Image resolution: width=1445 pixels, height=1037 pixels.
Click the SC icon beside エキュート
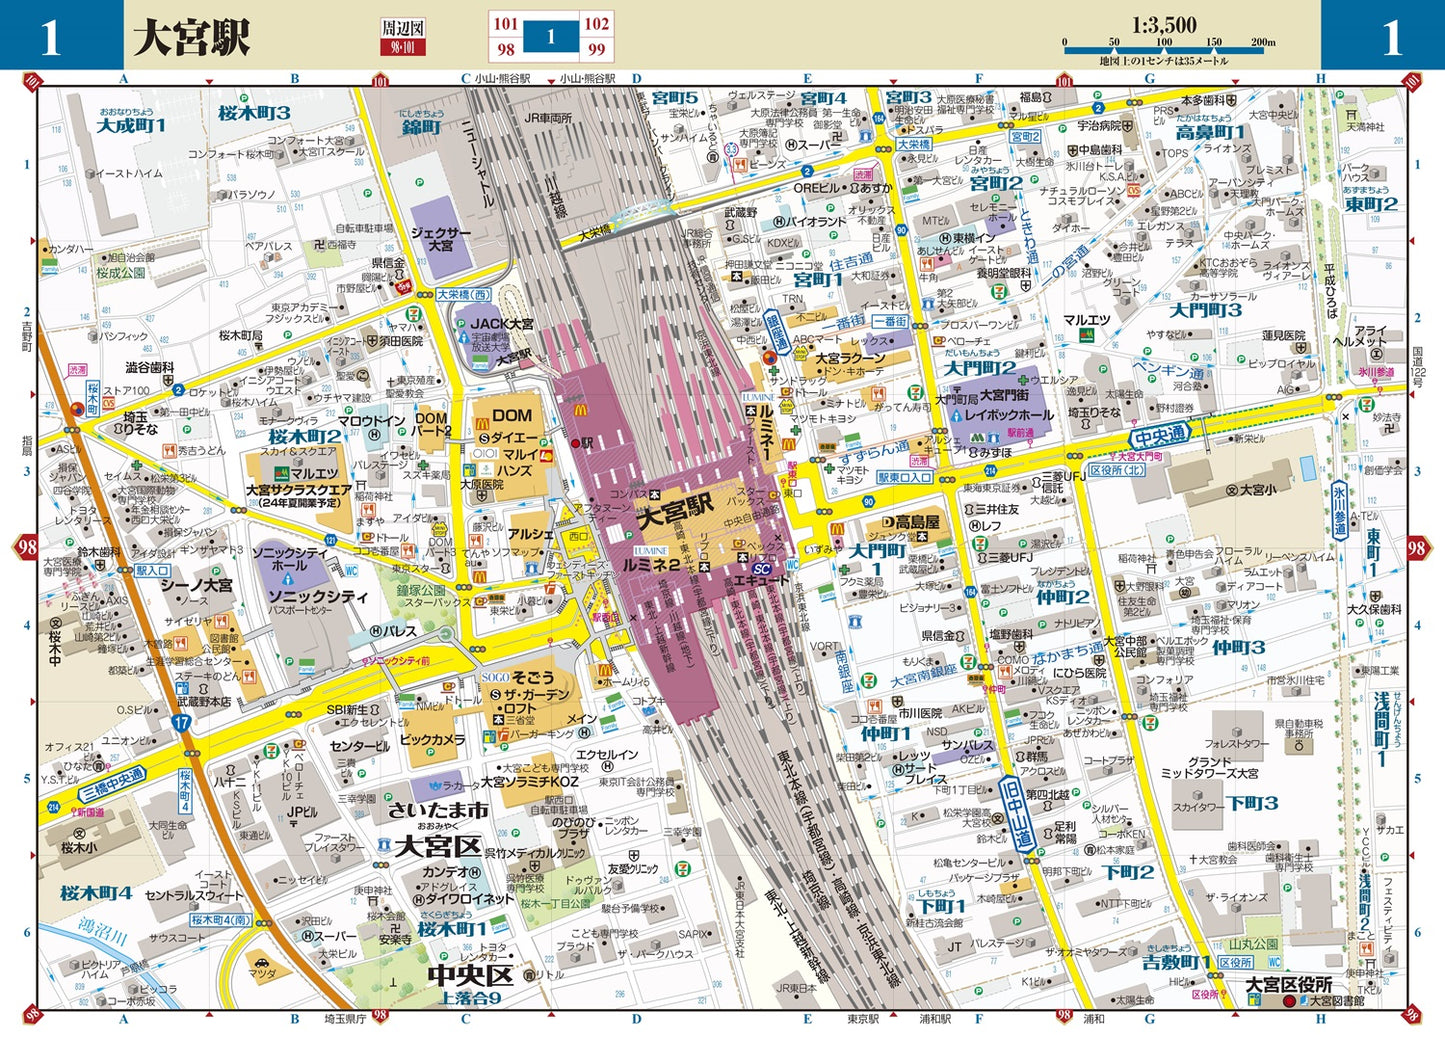coord(762,569)
